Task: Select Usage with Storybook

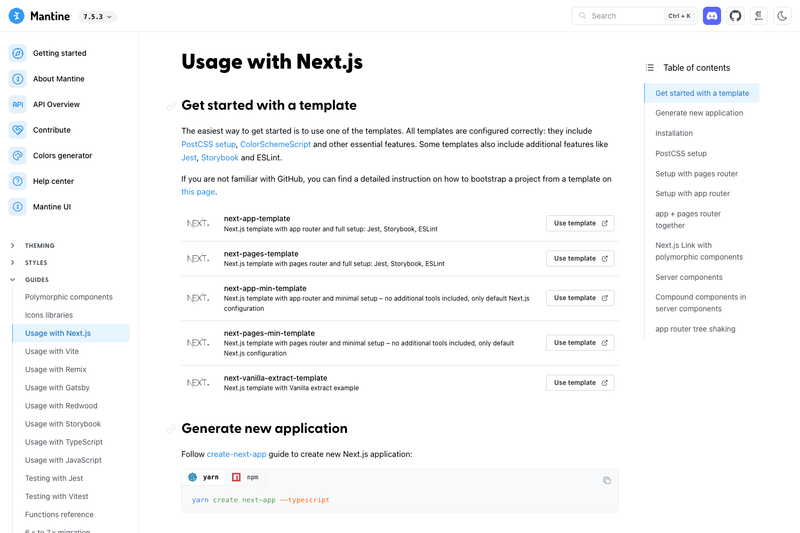Action: click(63, 424)
